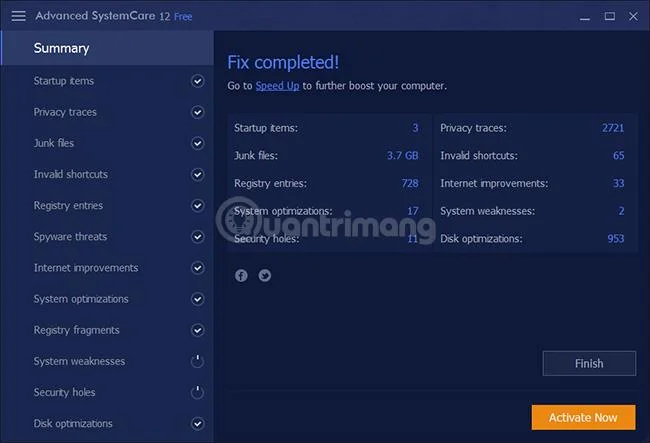Click the orange Activate Now button
The image size is (650, 443).
tap(583, 417)
